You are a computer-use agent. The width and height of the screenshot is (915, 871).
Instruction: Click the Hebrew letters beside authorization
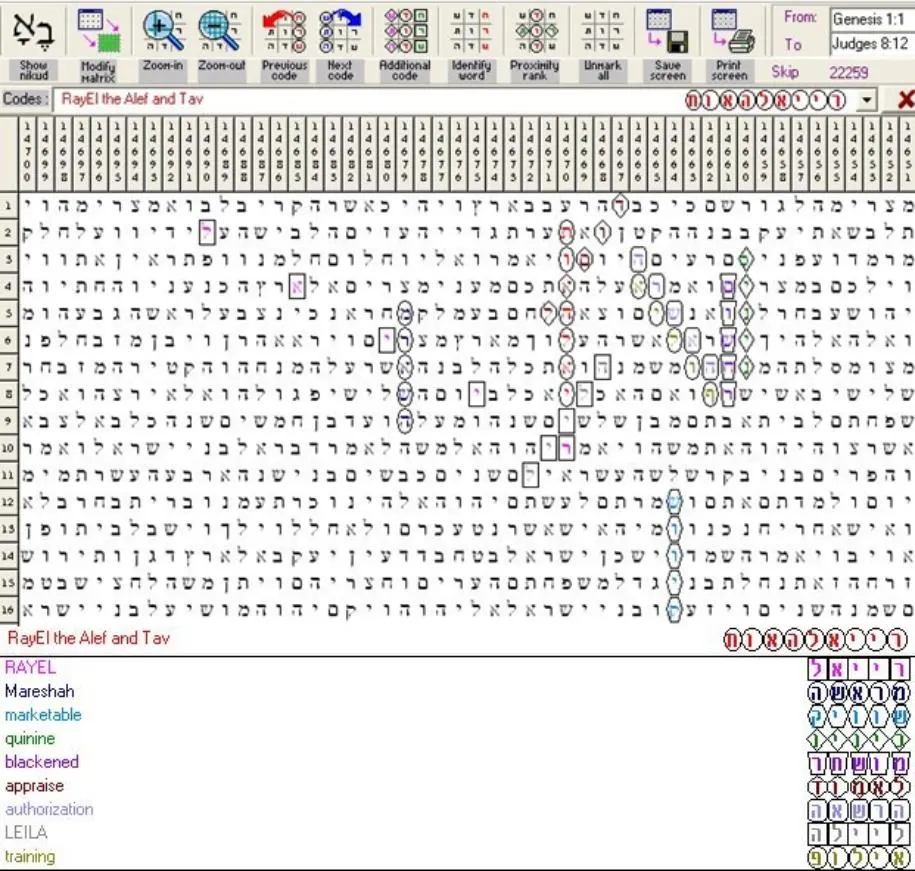[858, 810]
